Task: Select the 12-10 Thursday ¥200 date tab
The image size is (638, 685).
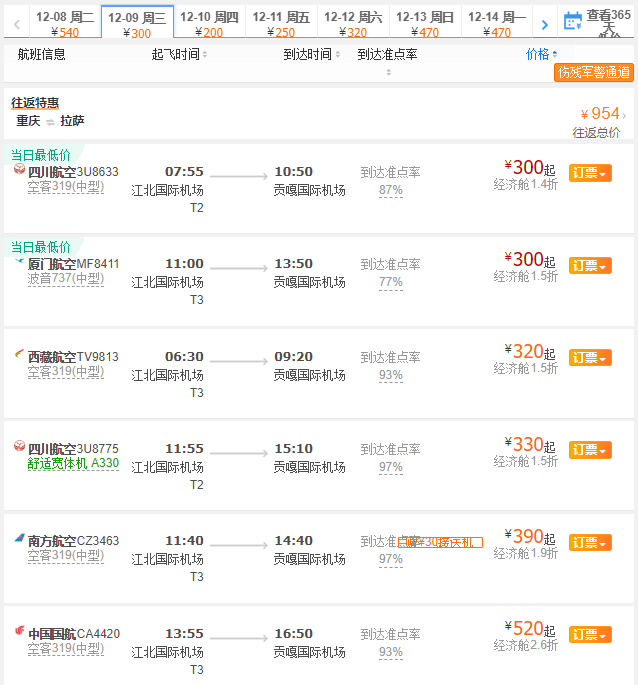Action: (x=209, y=24)
